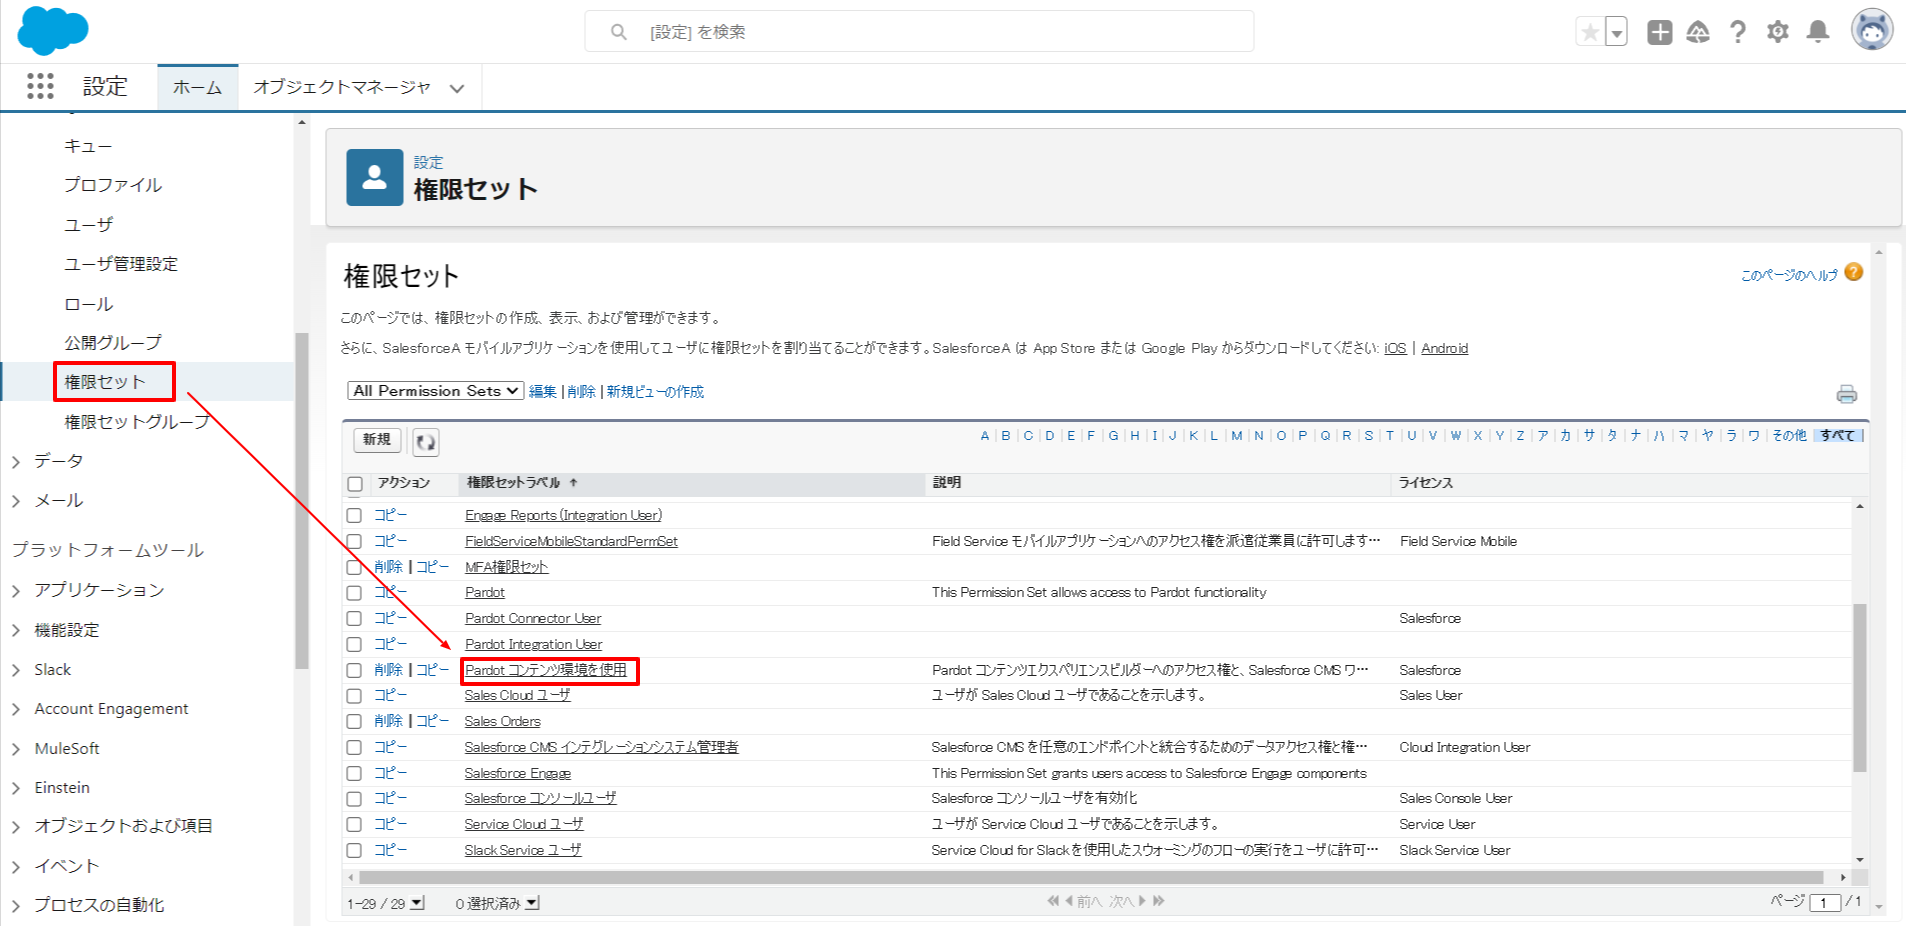Image resolution: width=1906 pixels, height=926 pixels.
Task: Expand the Slack section
Action: tap(16, 670)
